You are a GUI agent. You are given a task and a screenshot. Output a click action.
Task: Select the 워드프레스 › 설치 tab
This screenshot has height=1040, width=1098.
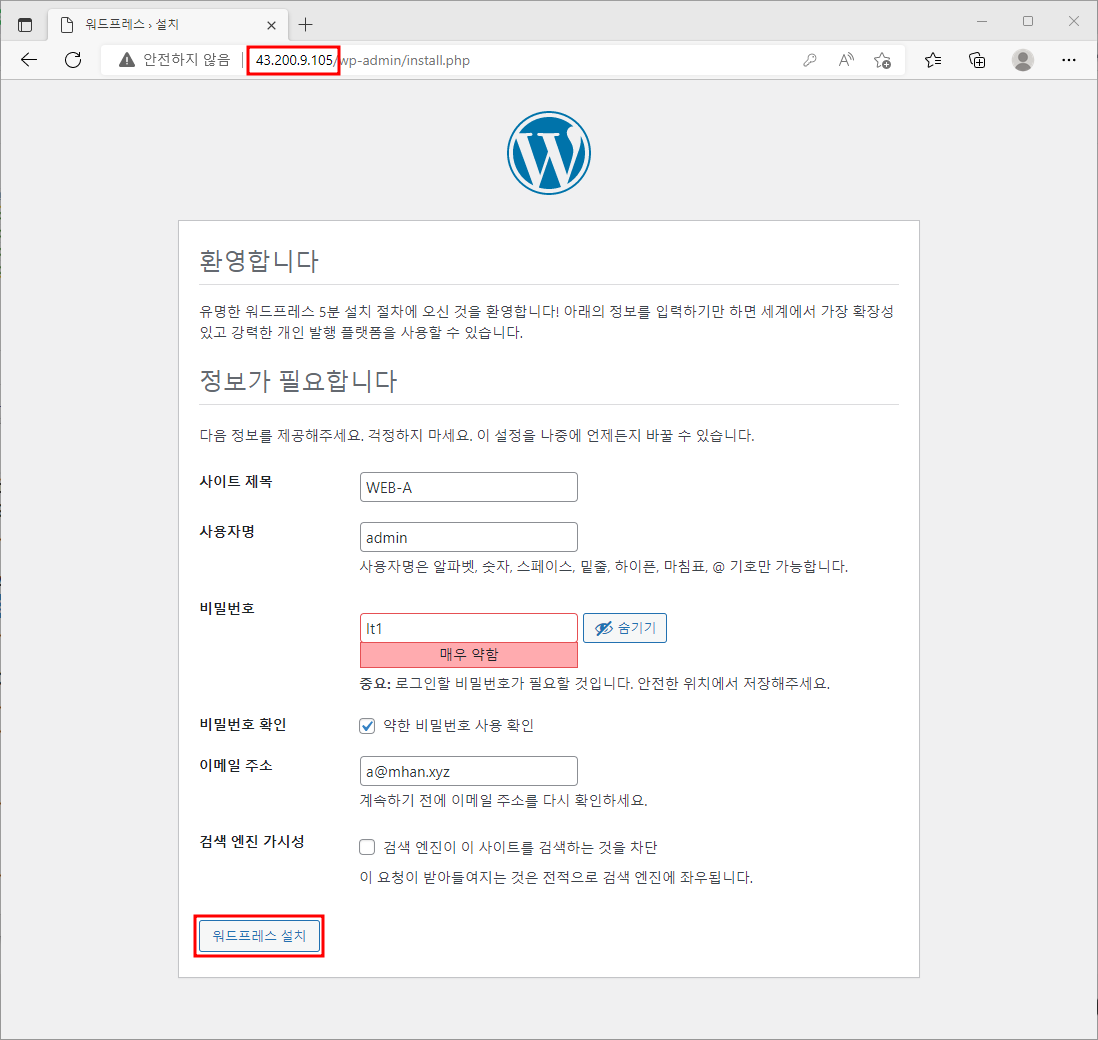click(168, 25)
